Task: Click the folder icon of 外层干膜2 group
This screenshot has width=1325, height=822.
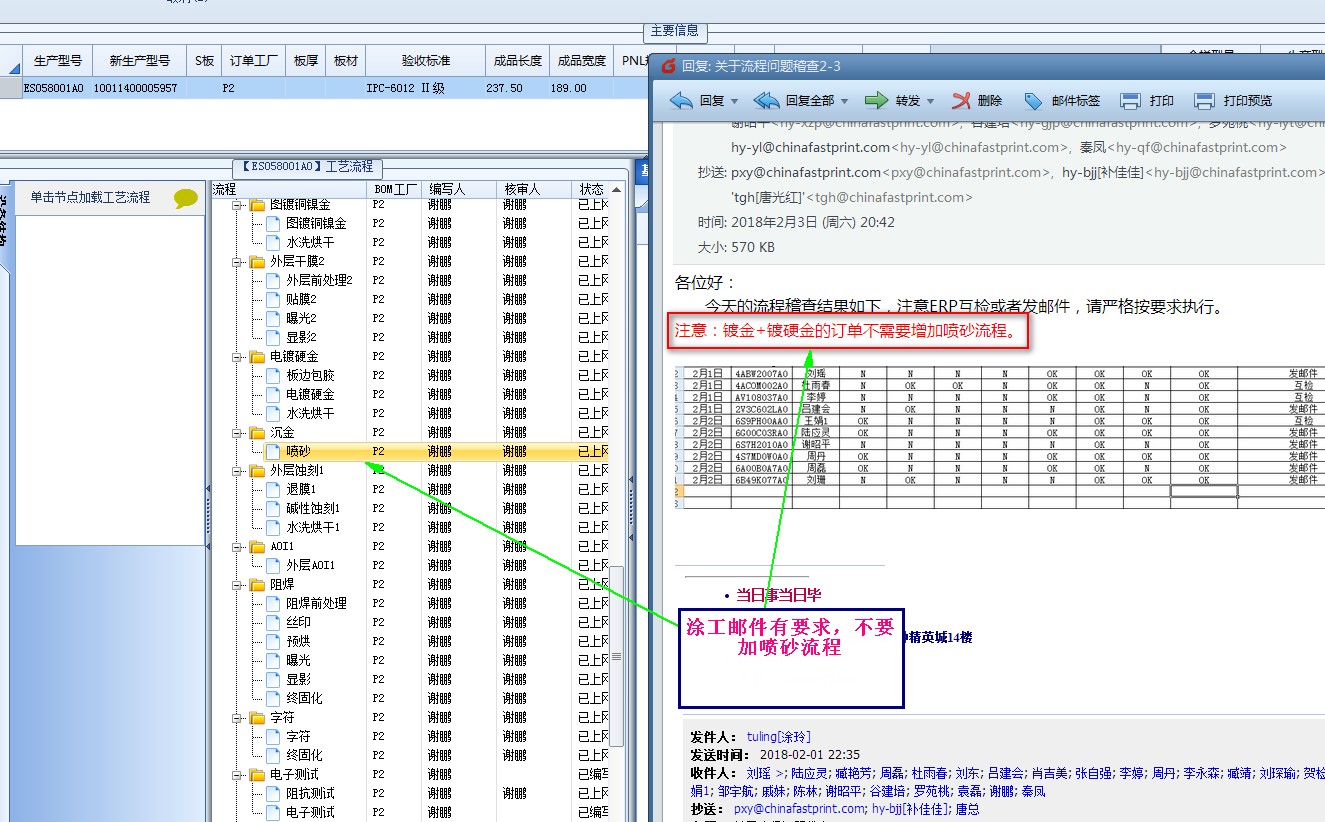Action: (x=258, y=262)
